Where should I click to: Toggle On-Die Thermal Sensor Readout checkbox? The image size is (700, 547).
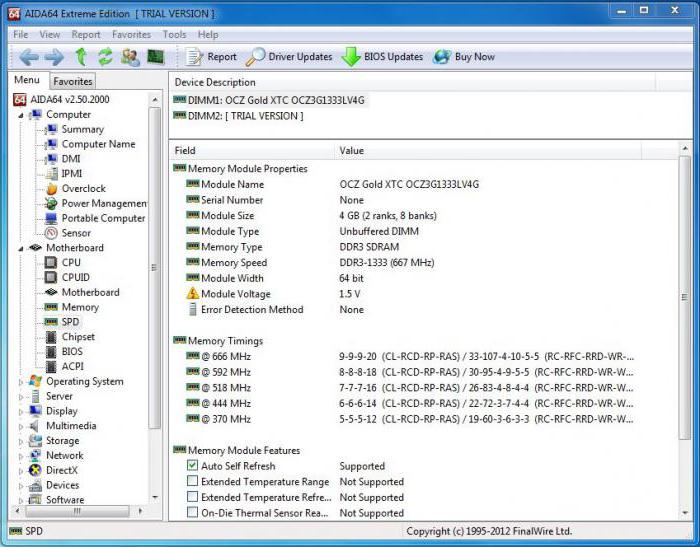pyautogui.click(x=192, y=512)
